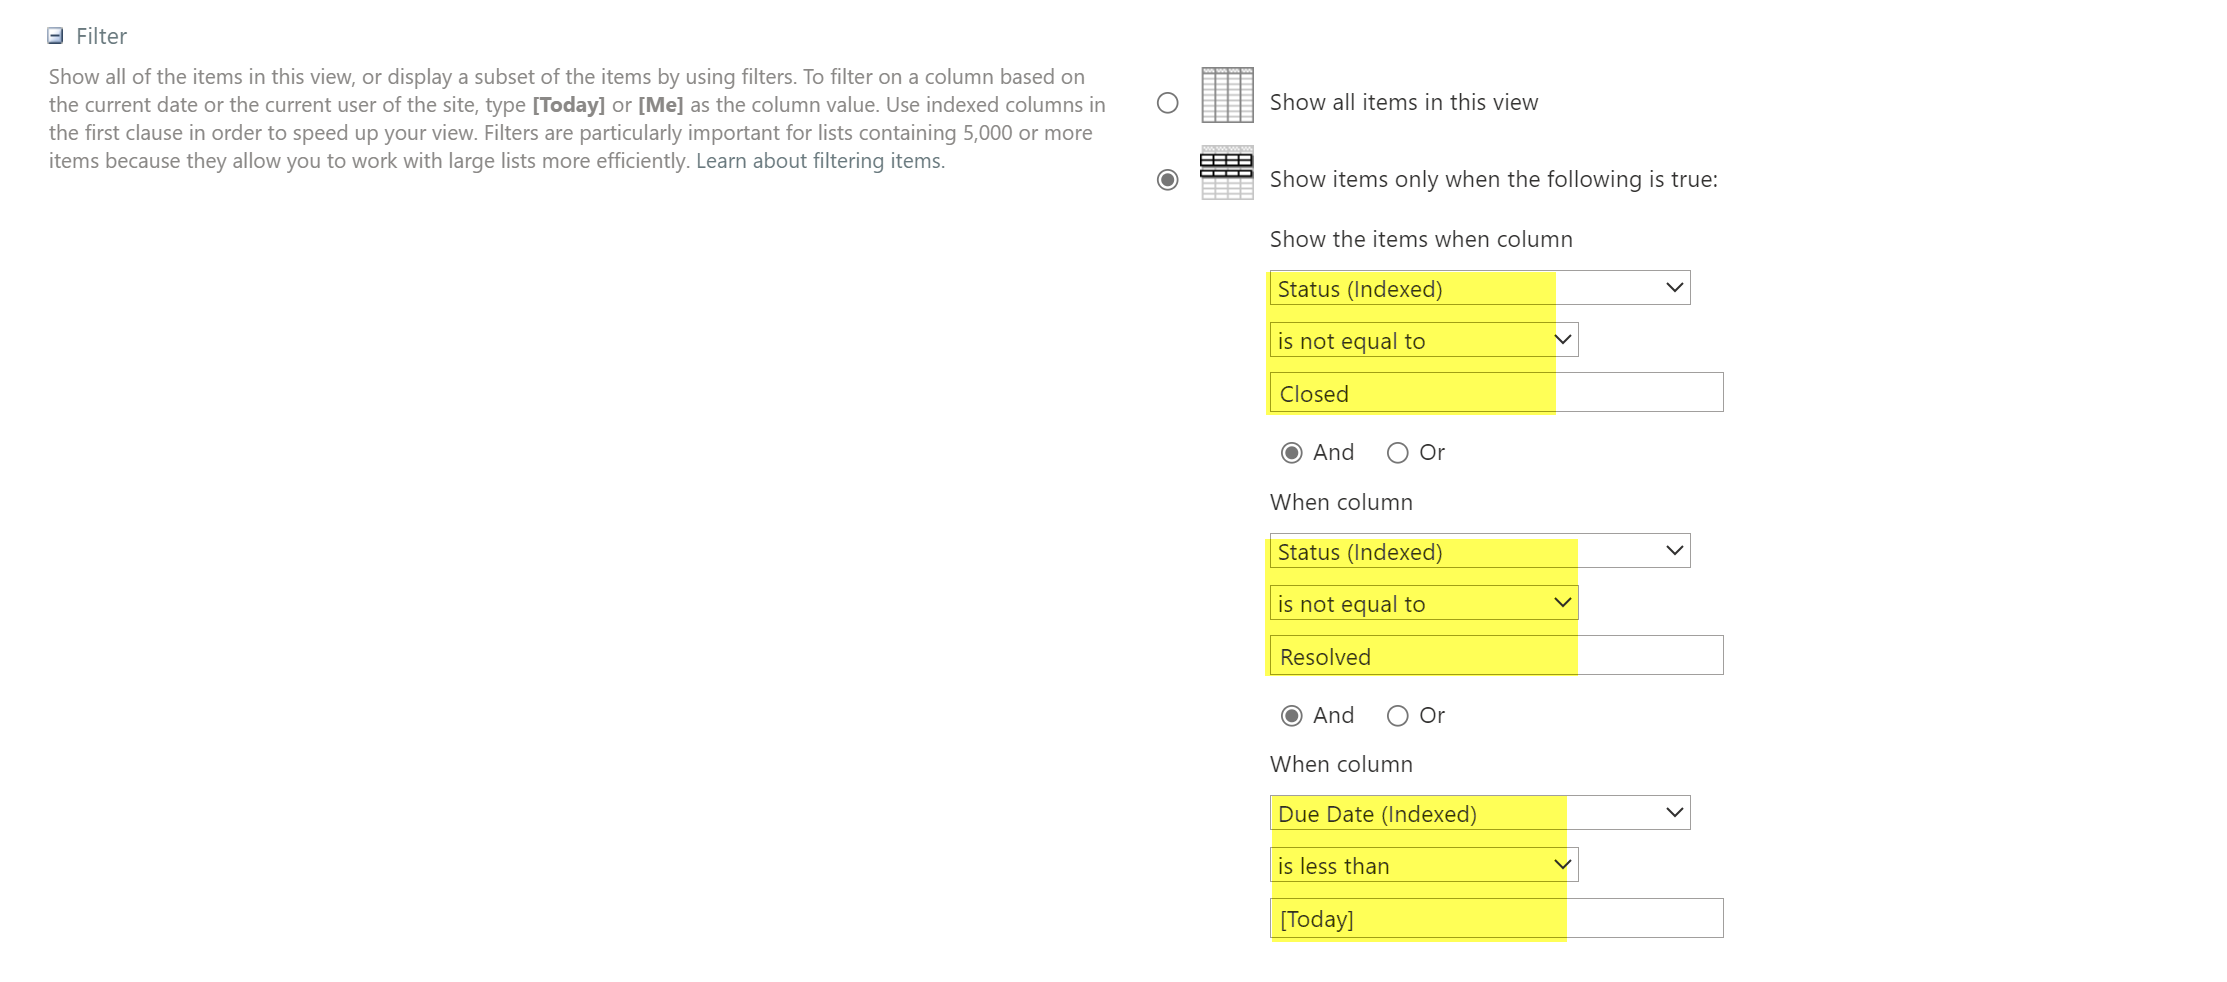Select 'Show all items in this view' radio

pyautogui.click(x=1167, y=103)
